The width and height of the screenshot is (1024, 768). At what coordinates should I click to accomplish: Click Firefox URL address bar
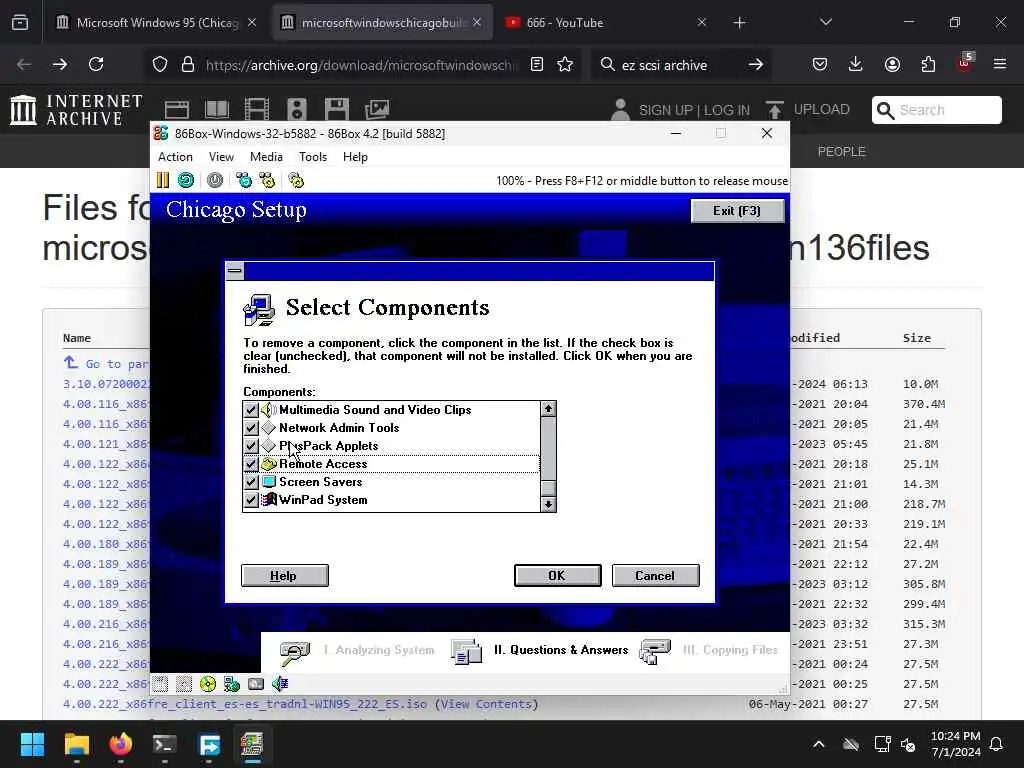(361, 65)
